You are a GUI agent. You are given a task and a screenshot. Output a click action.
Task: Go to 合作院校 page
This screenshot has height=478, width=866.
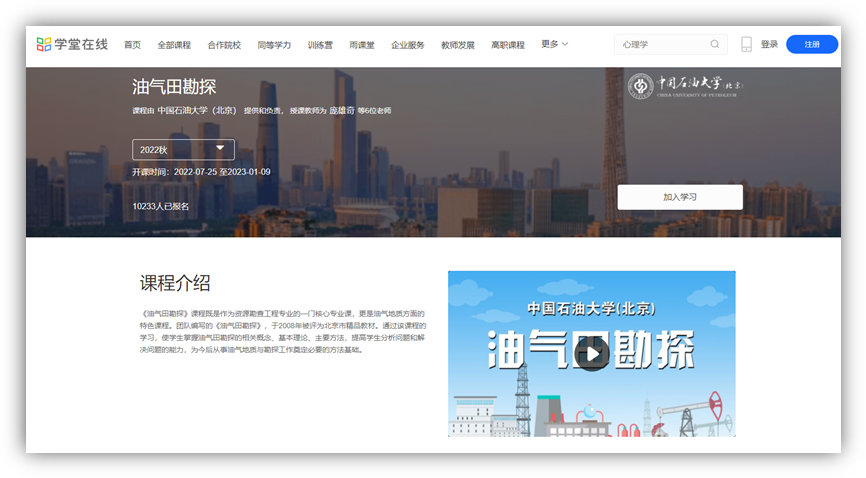tap(224, 45)
